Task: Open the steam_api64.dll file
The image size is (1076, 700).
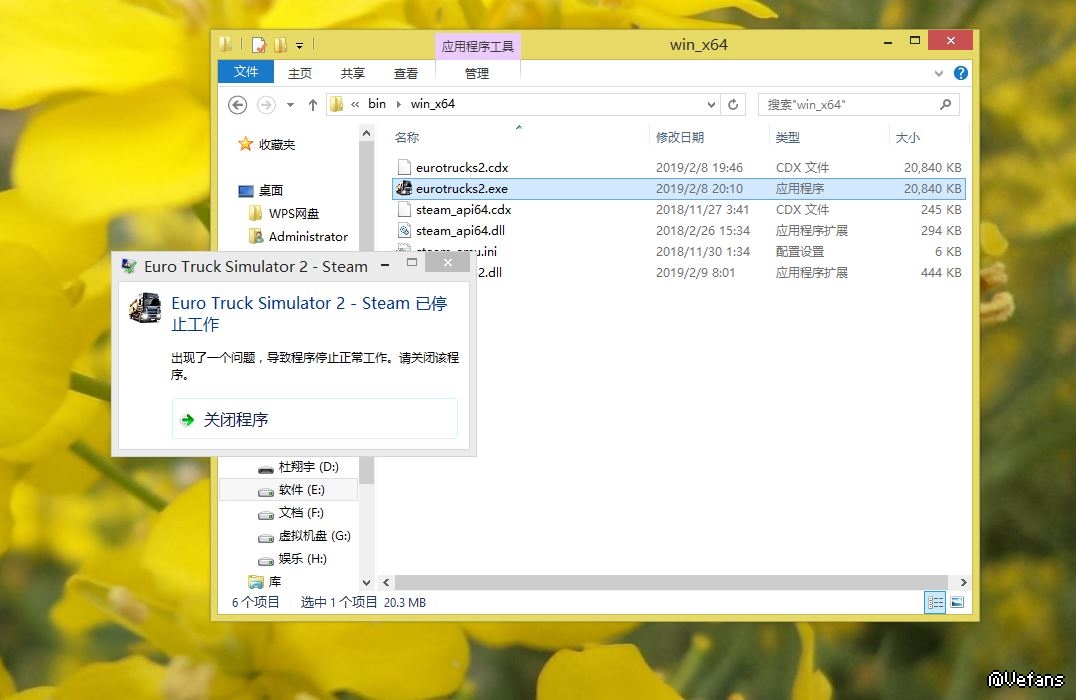Action: coord(460,231)
